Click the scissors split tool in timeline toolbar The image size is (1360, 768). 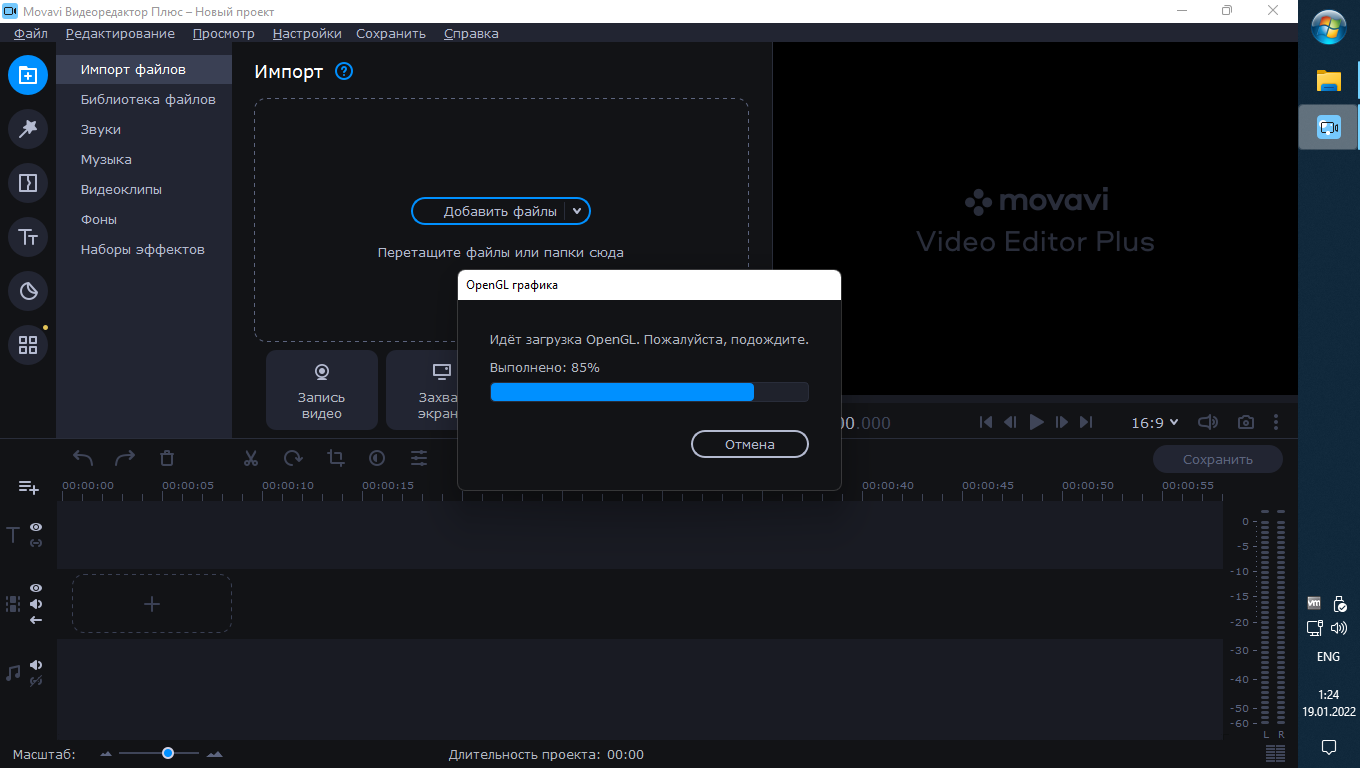pyautogui.click(x=251, y=458)
